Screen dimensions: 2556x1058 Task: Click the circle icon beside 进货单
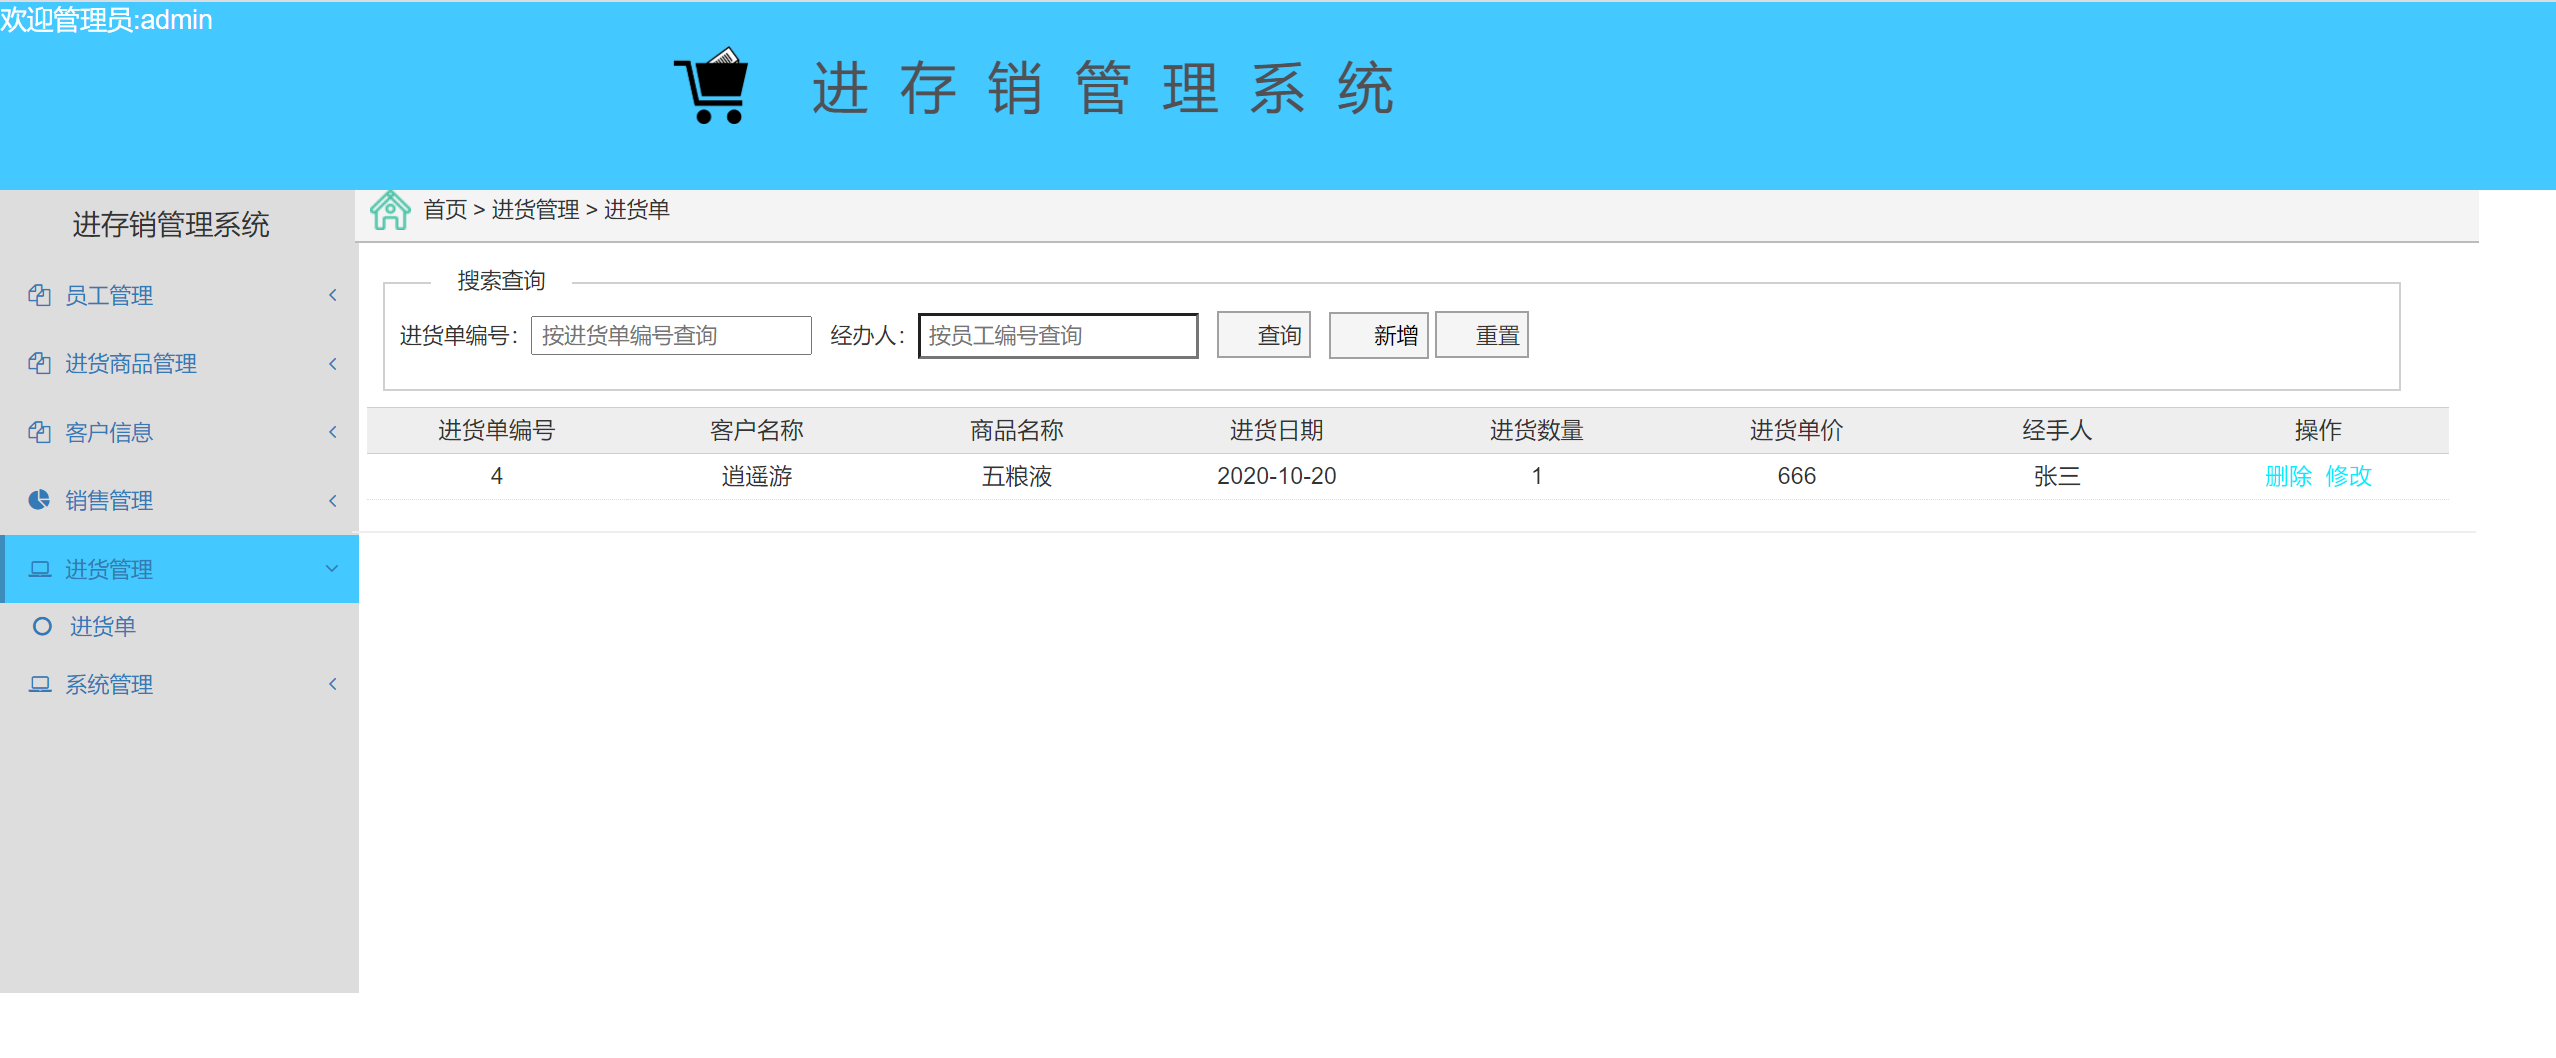(42, 626)
